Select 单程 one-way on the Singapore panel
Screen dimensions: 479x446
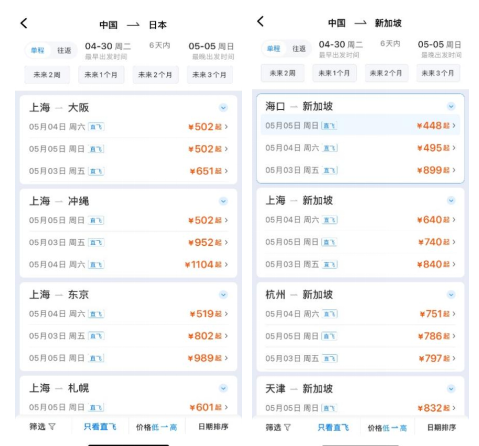[274, 49]
